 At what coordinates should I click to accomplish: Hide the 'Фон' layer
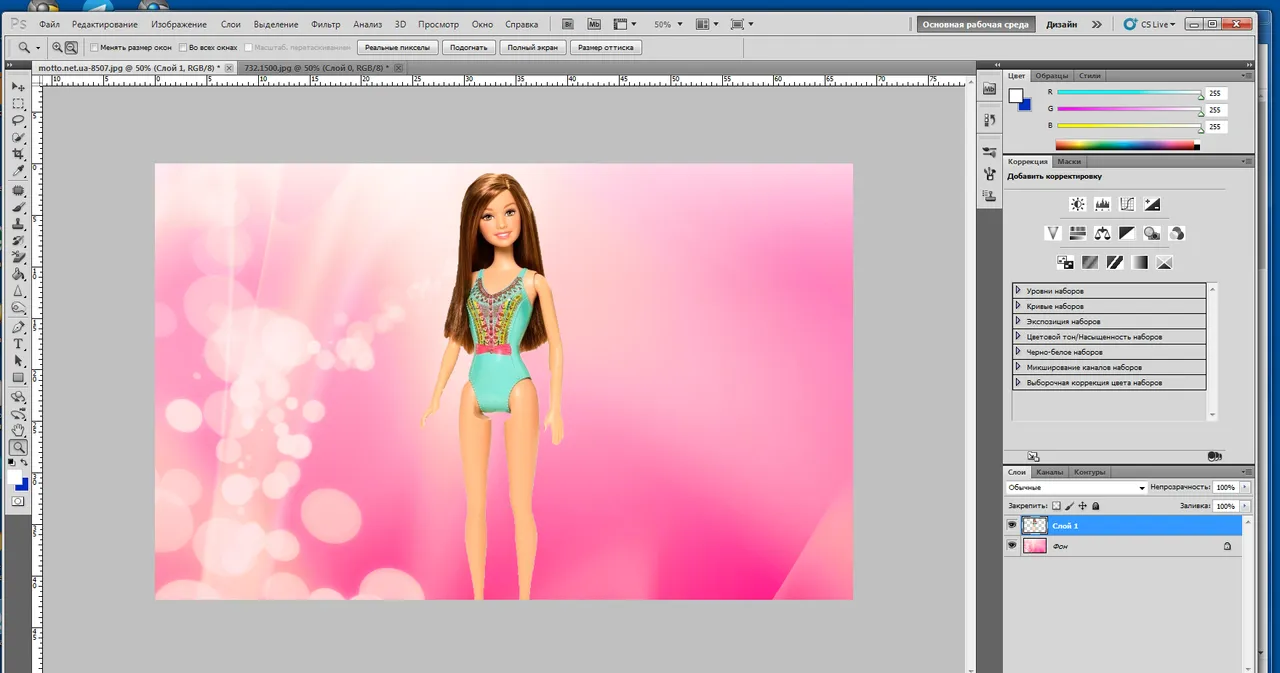pyautogui.click(x=1012, y=546)
